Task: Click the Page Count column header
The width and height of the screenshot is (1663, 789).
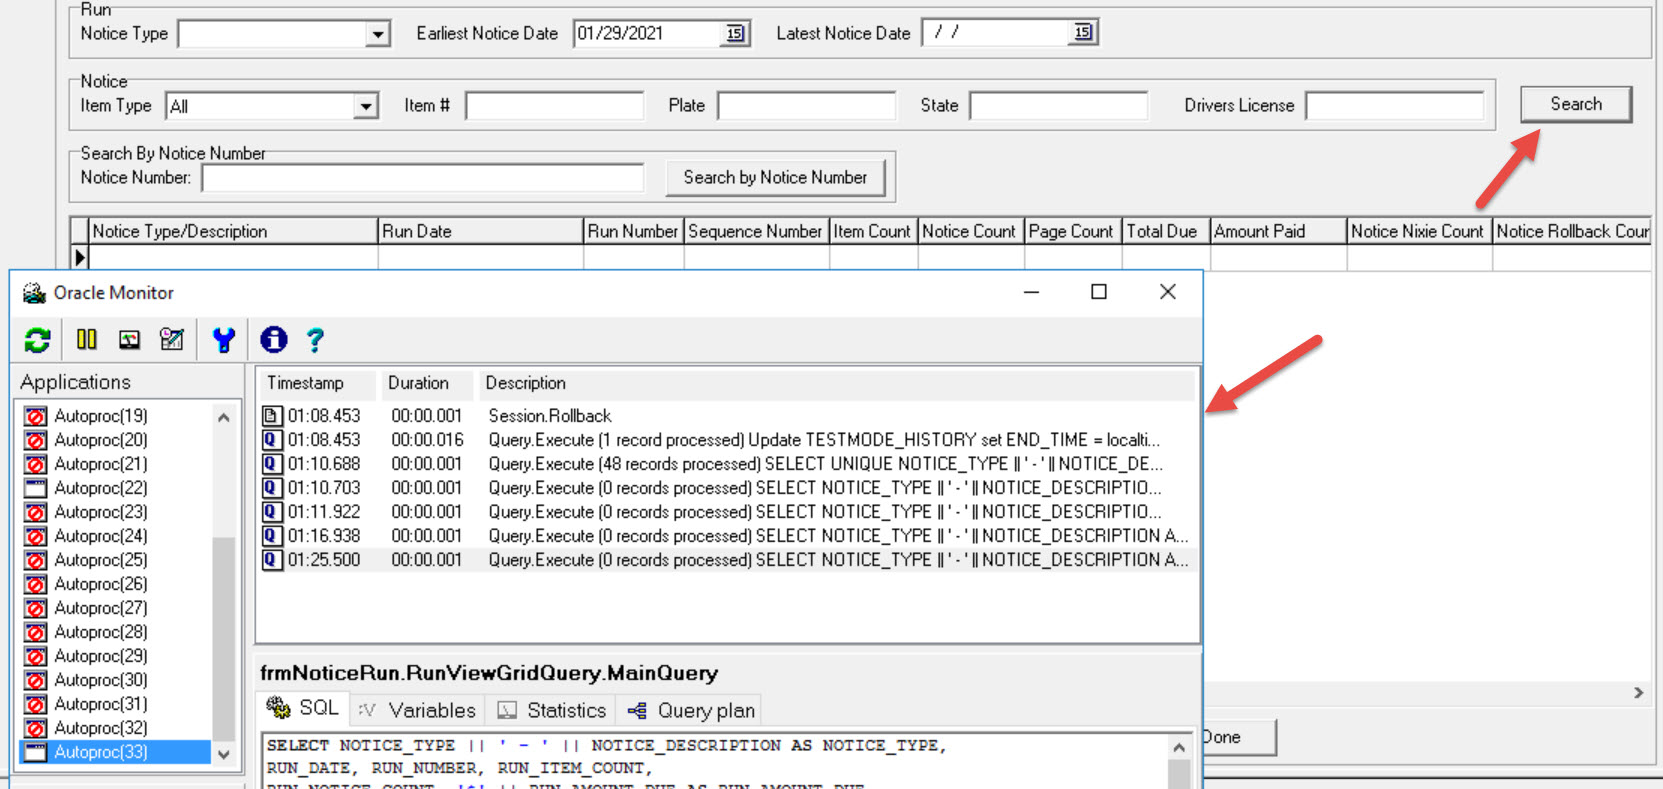Action: [x=1072, y=231]
